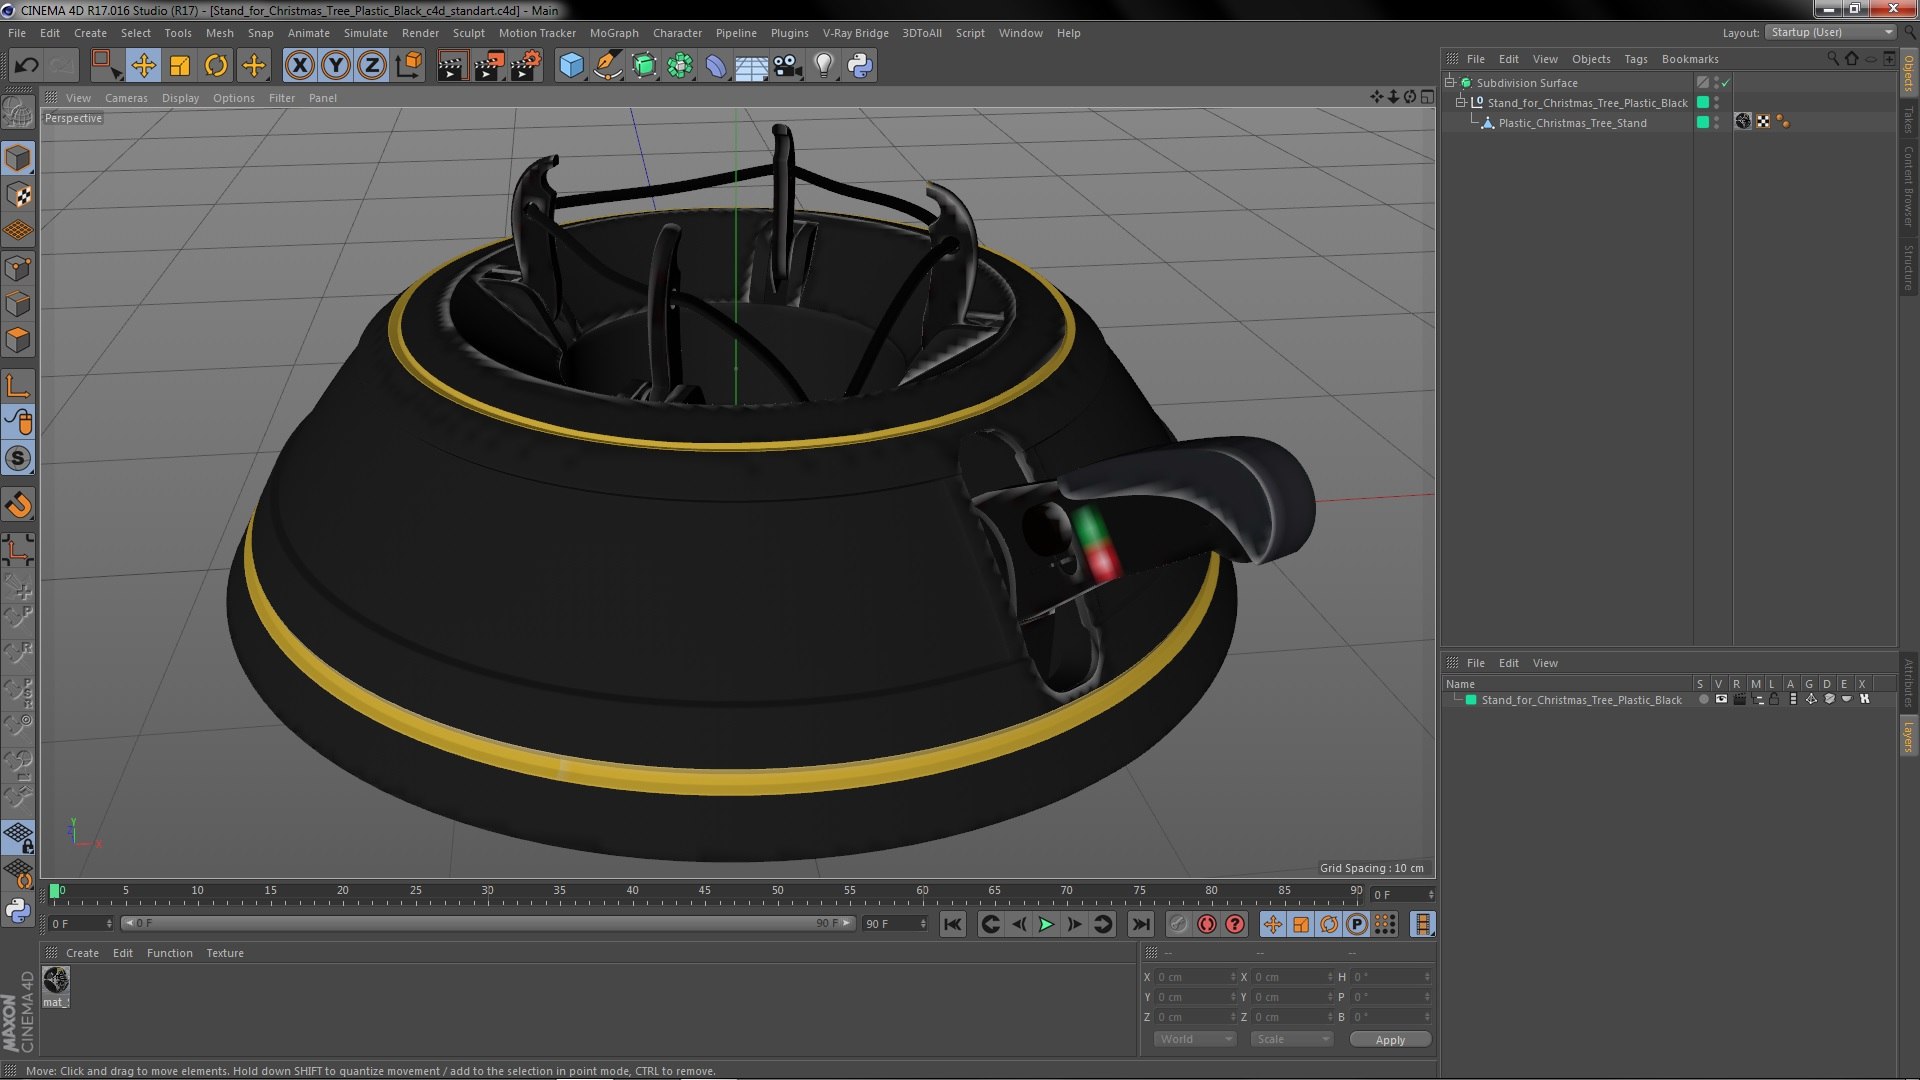Click the green layer color swatch
This screenshot has width=1920, height=1080.
tap(1471, 700)
